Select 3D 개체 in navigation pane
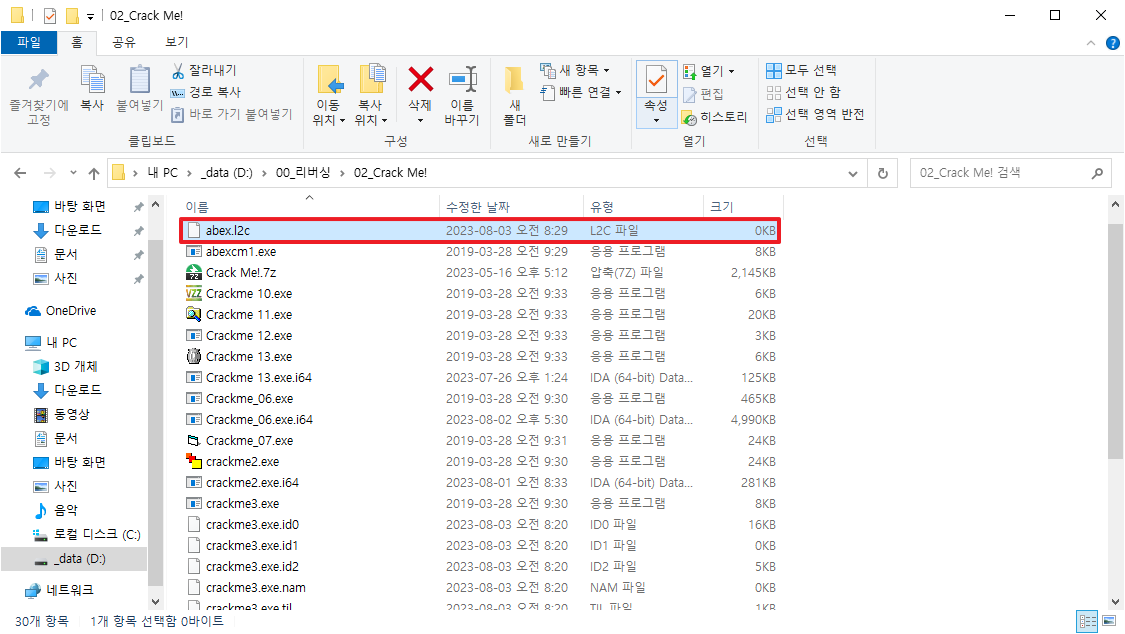This screenshot has height=634, width=1125. click(75, 366)
